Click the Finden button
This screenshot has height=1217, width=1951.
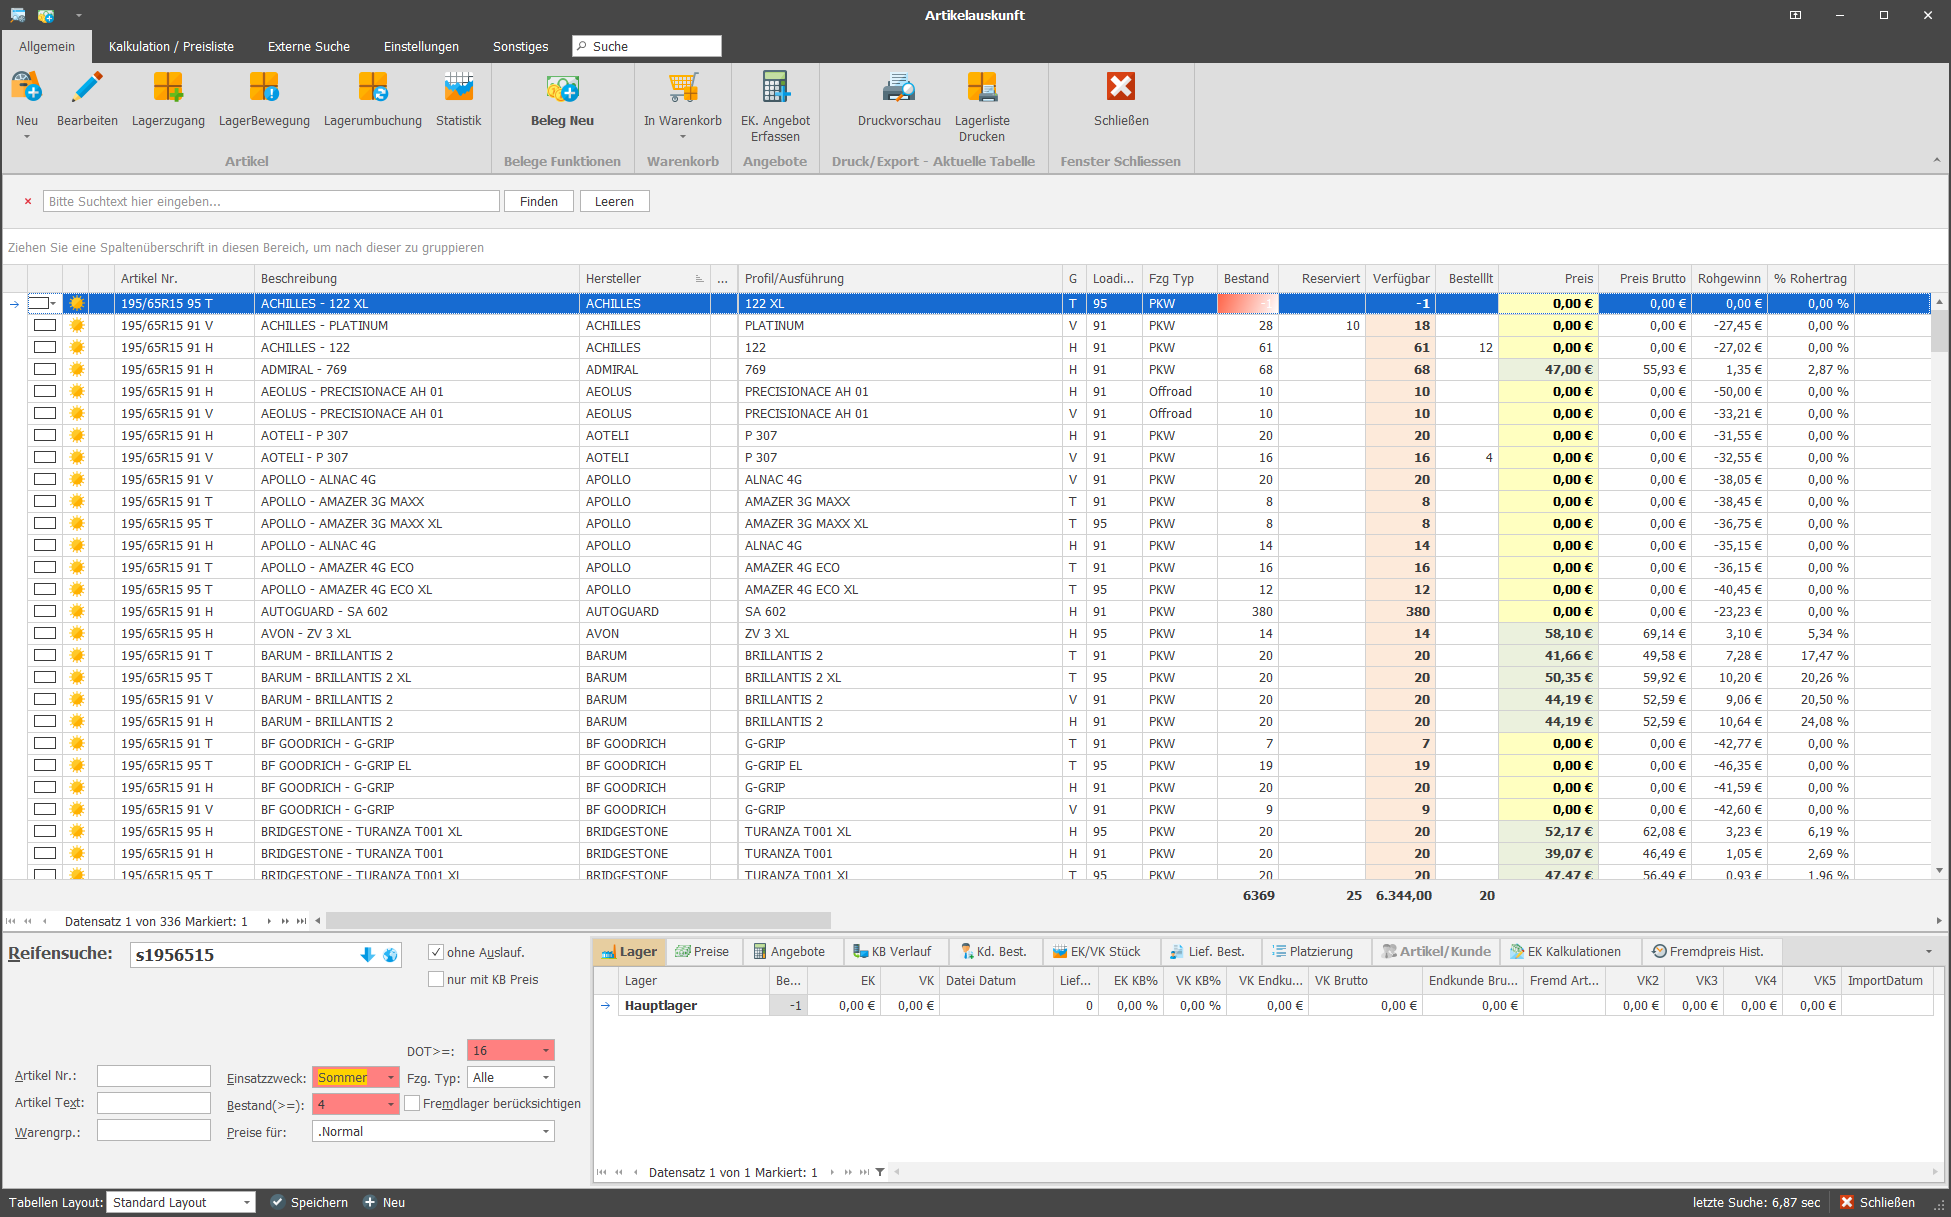539,201
